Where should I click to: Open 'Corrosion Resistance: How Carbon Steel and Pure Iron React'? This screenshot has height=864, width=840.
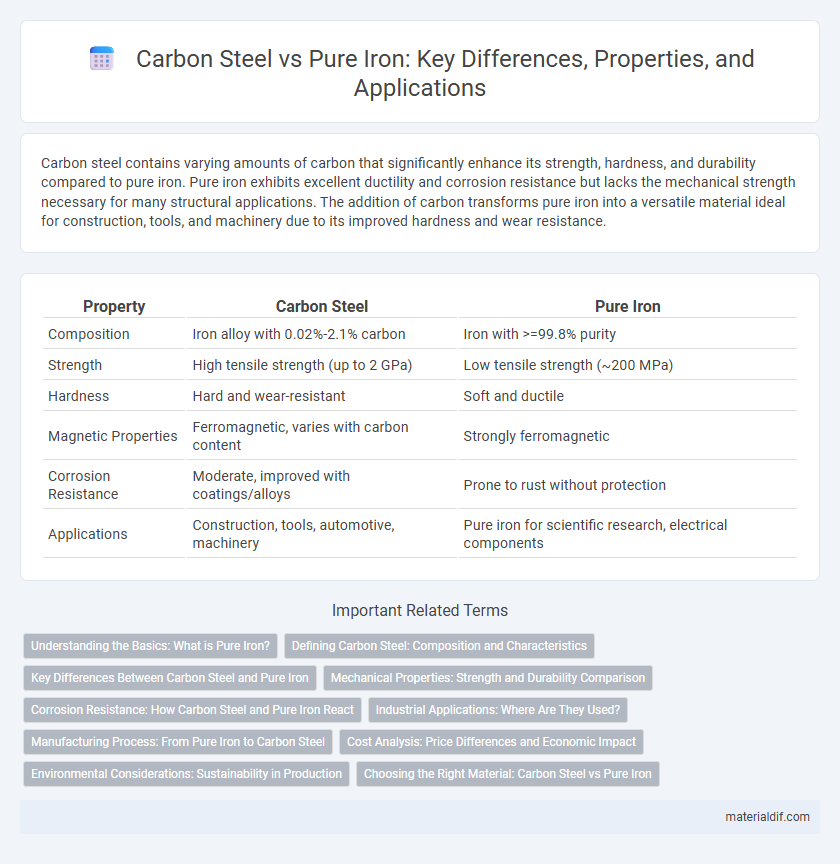(x=192, y=710)
